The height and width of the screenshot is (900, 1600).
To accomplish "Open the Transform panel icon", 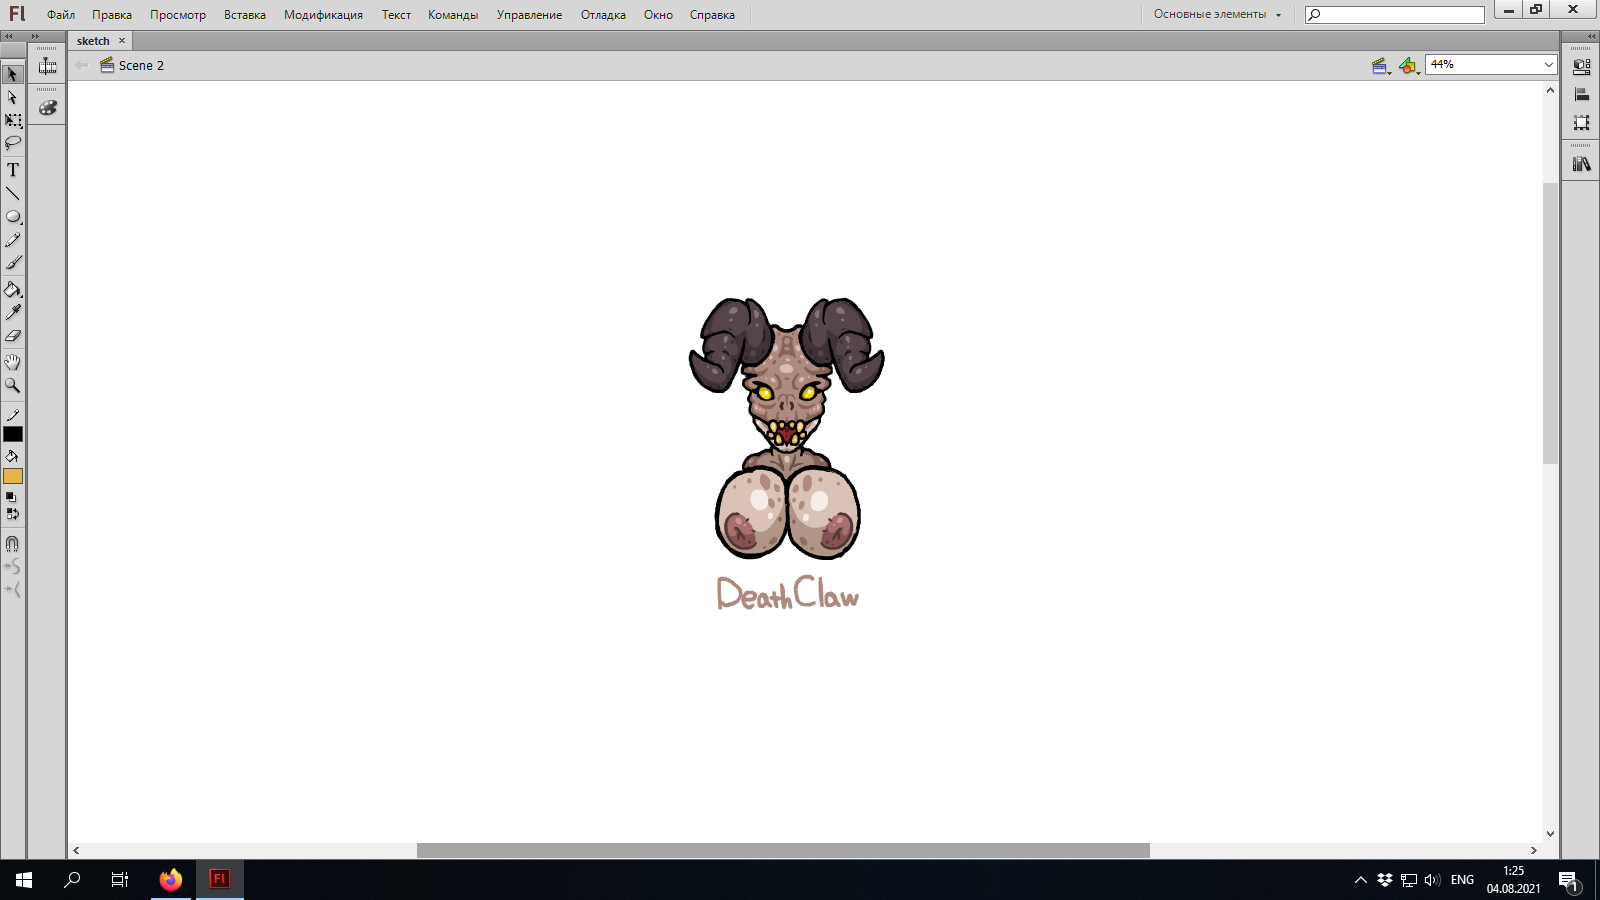I will (x=1581, y=123).
